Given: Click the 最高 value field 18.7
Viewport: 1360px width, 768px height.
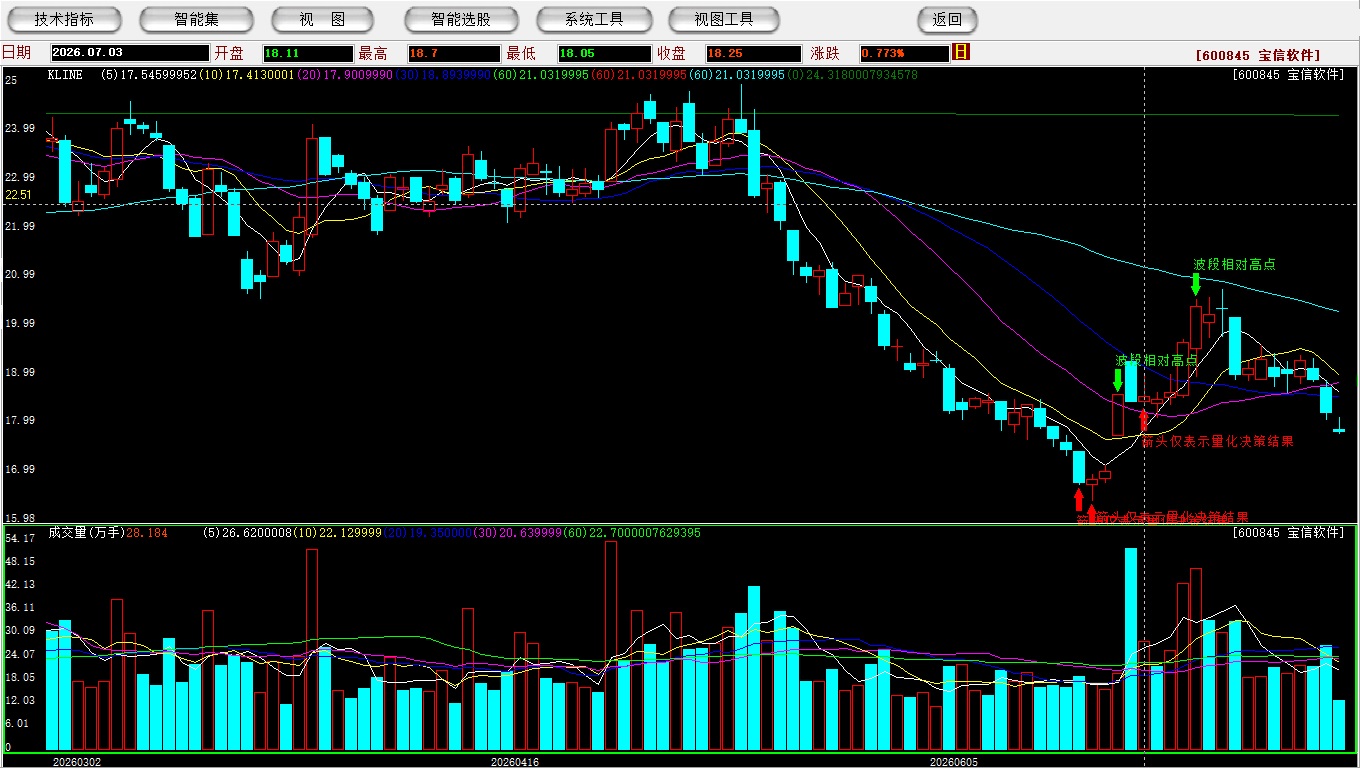Looking at the screenshot, I should pyautogui.click(x=453, y=54).
